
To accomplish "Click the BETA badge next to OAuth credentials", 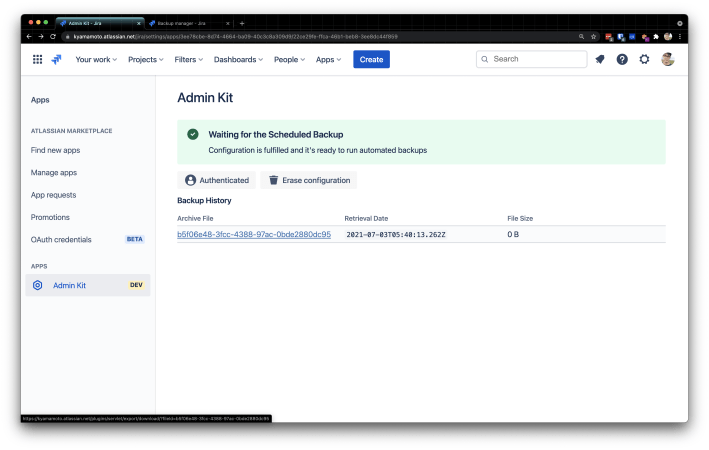I will pos(135,239).
